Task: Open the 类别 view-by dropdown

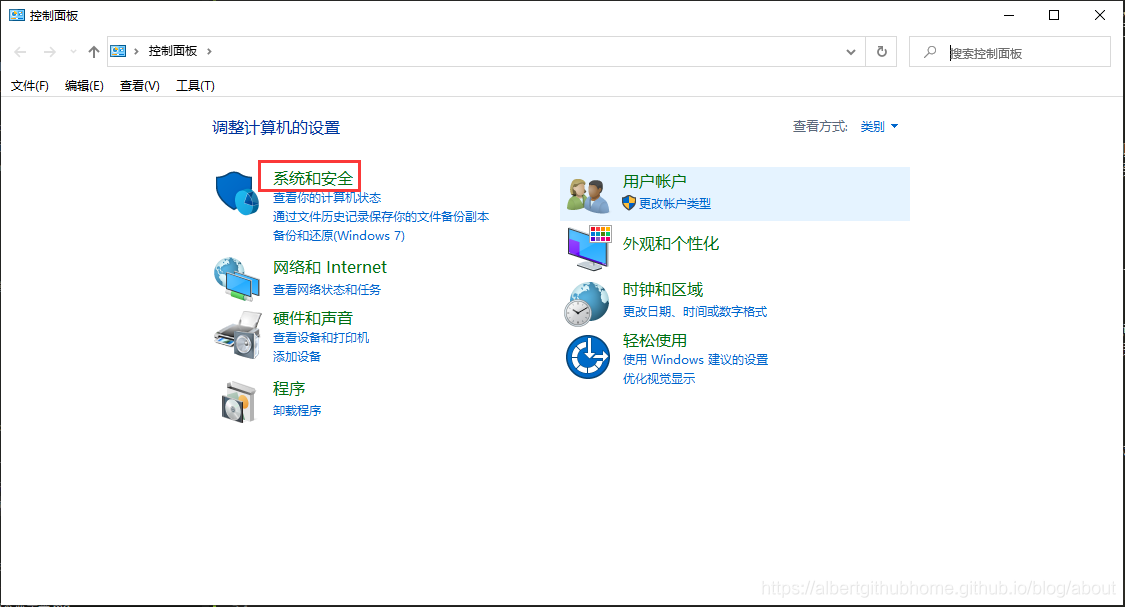Action: 879,126
